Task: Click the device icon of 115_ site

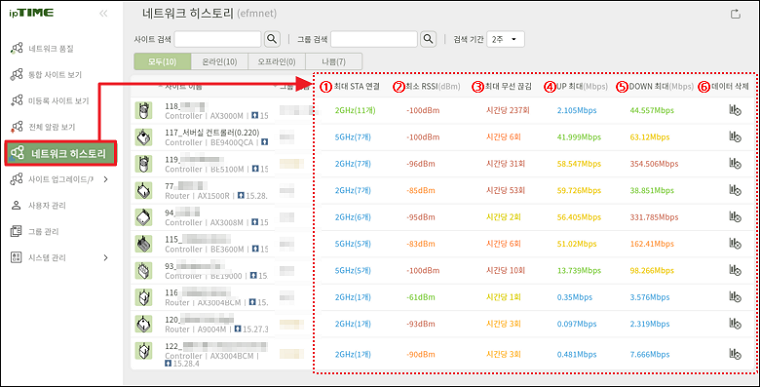Action: [143, 244]
